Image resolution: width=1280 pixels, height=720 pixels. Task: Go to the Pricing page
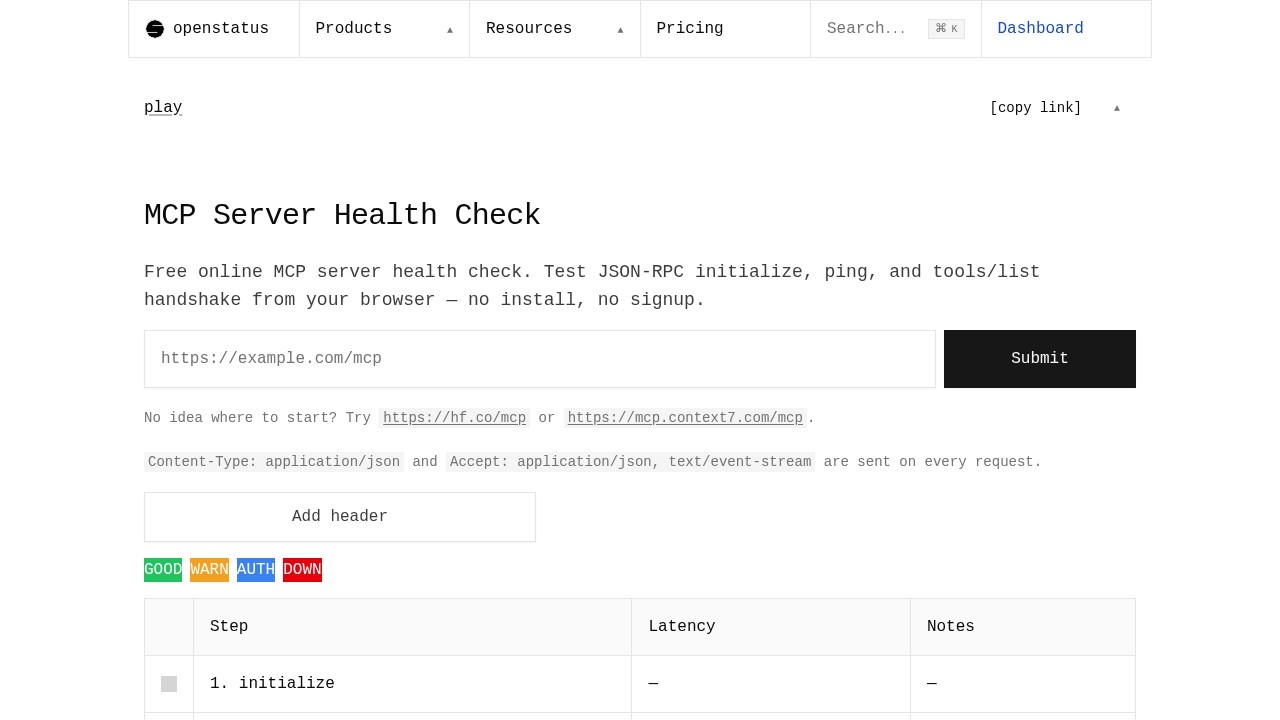click(725, 29)
